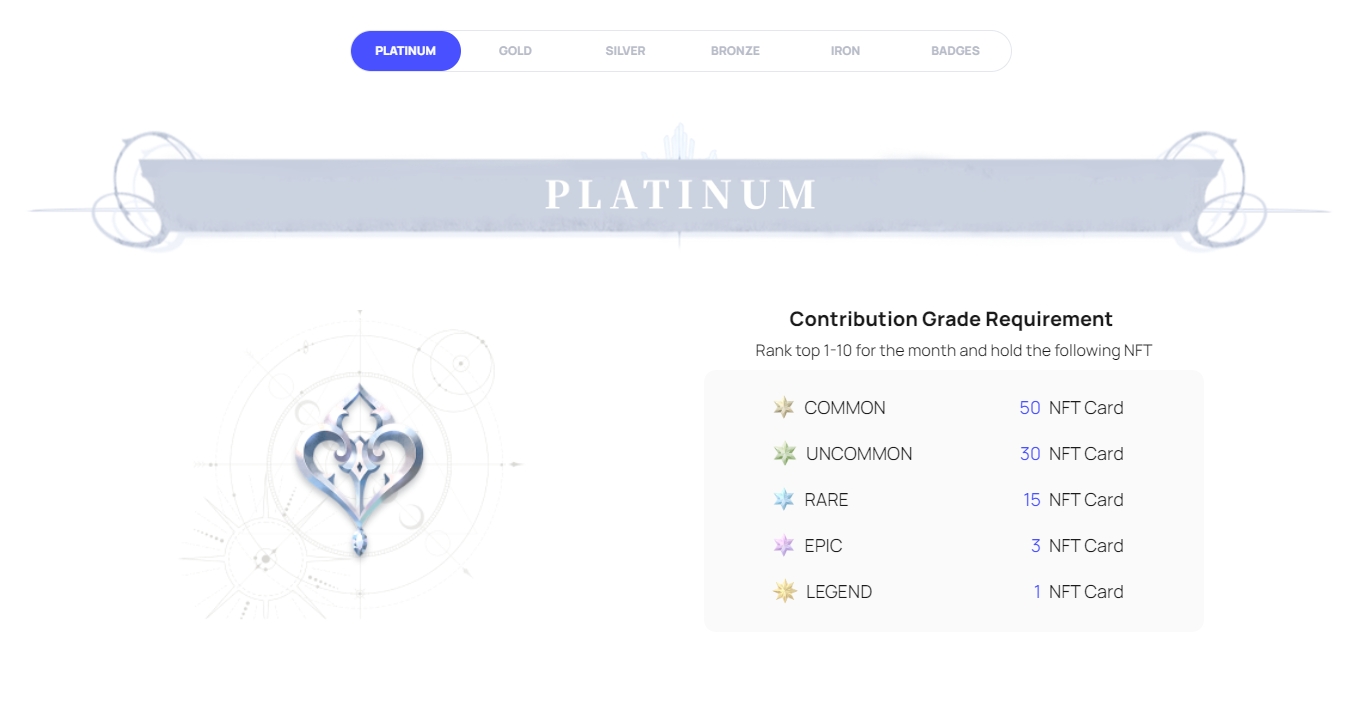
Task: Click the UNCOMMON rarity label
Action: pyautogui.click(x=858, y=454)
